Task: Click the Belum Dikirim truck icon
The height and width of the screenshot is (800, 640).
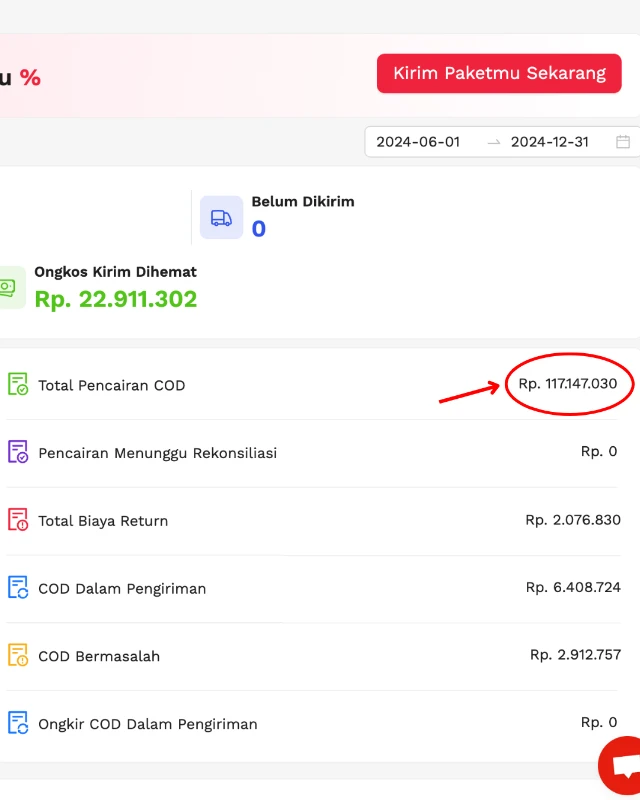Action: click(221, 217)
